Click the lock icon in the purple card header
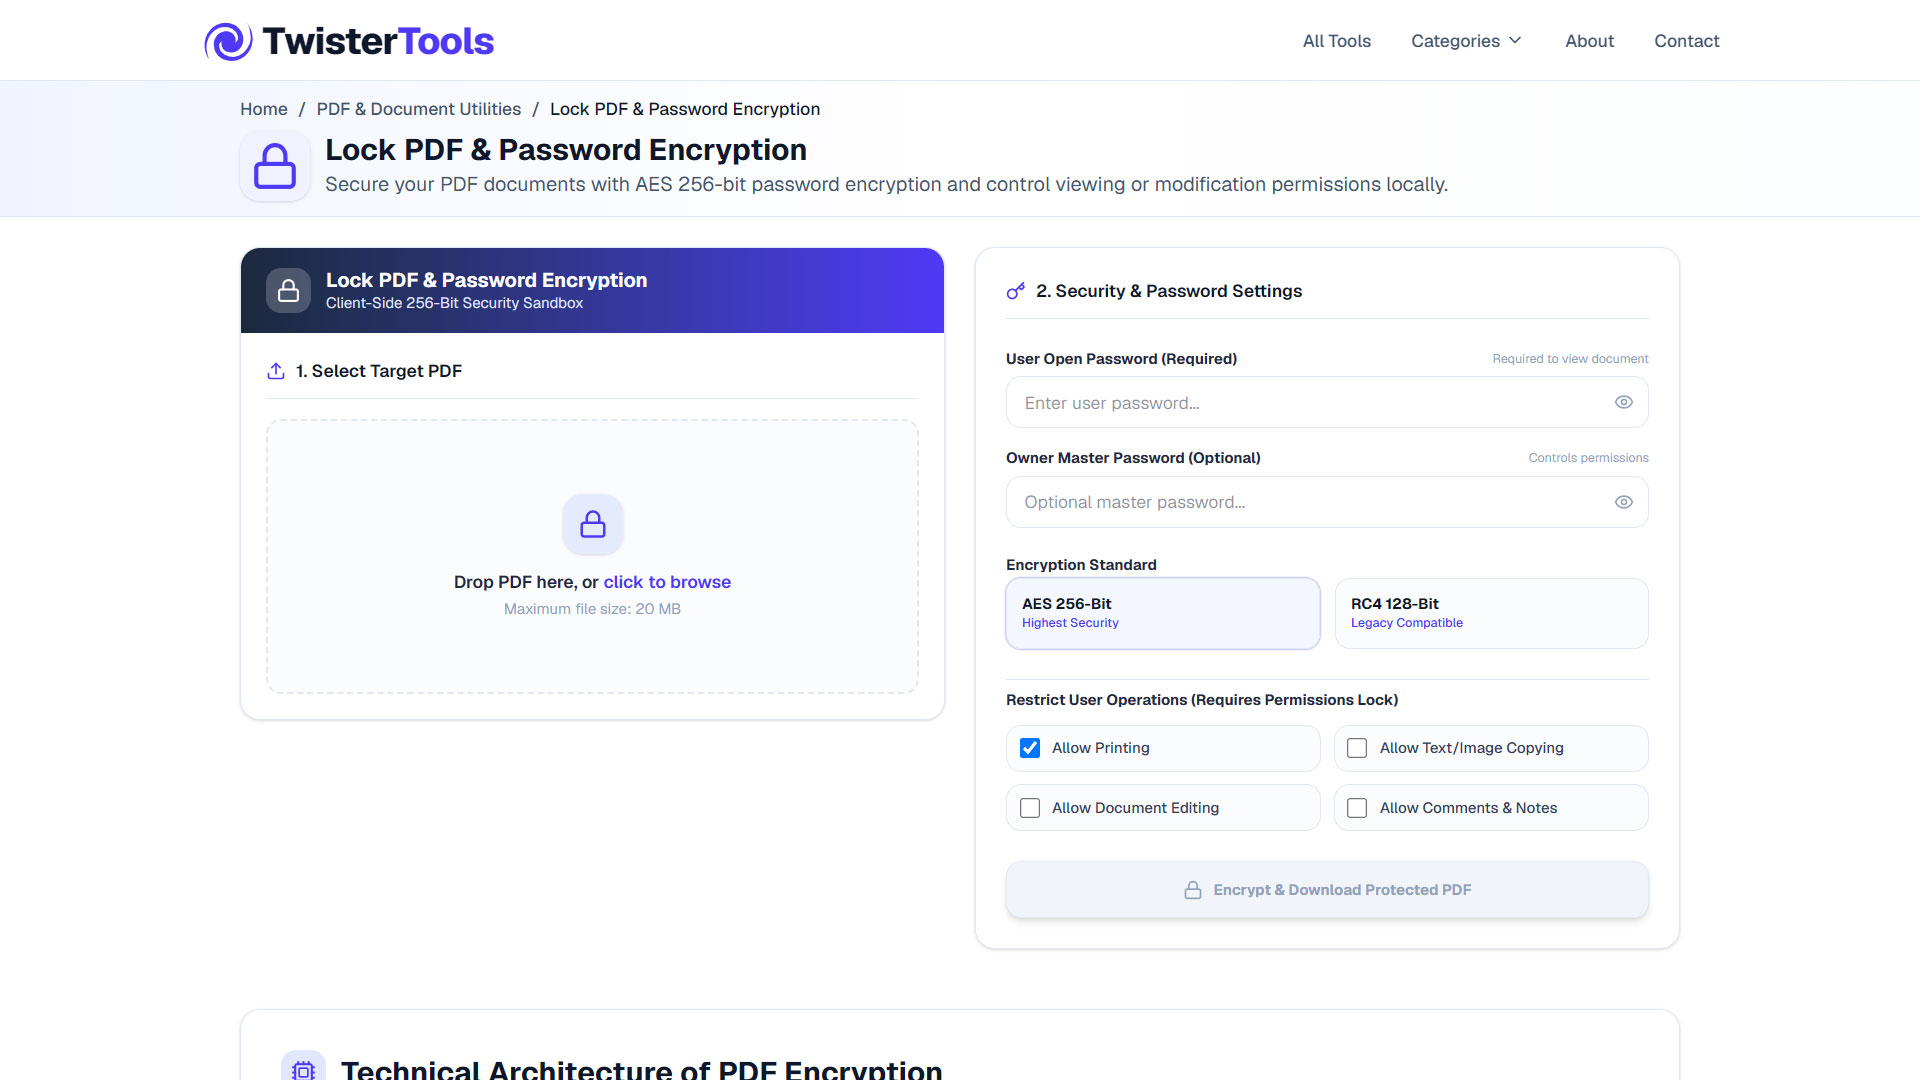1920x1080 pixels. coord(288,291)
